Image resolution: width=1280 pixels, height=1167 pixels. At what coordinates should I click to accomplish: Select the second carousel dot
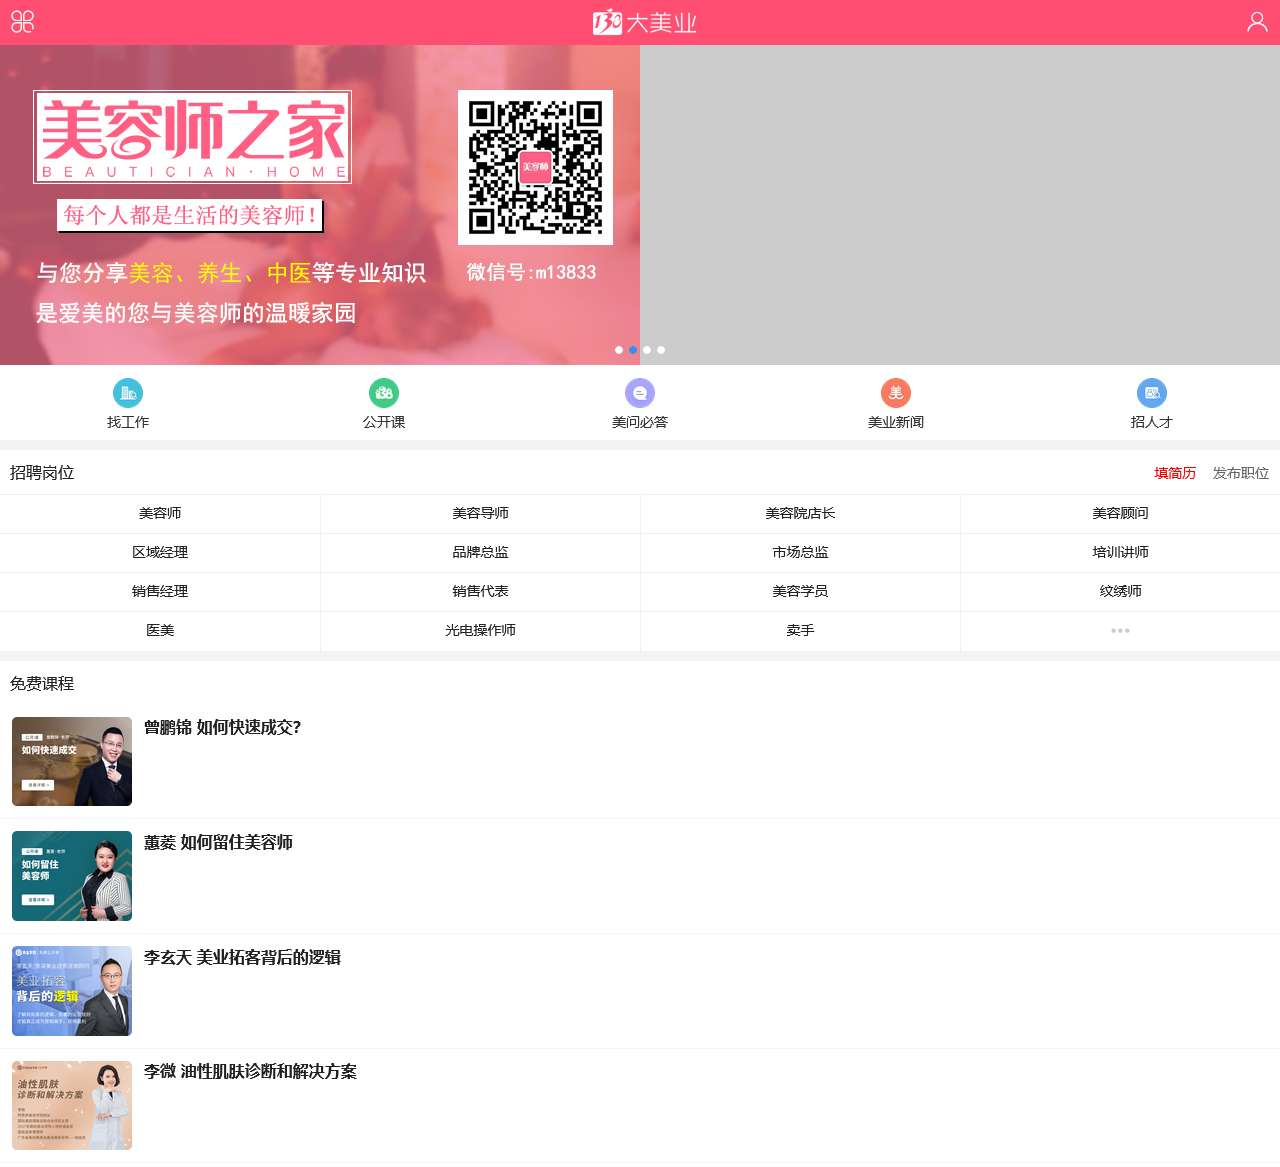(x=633, y=350)
